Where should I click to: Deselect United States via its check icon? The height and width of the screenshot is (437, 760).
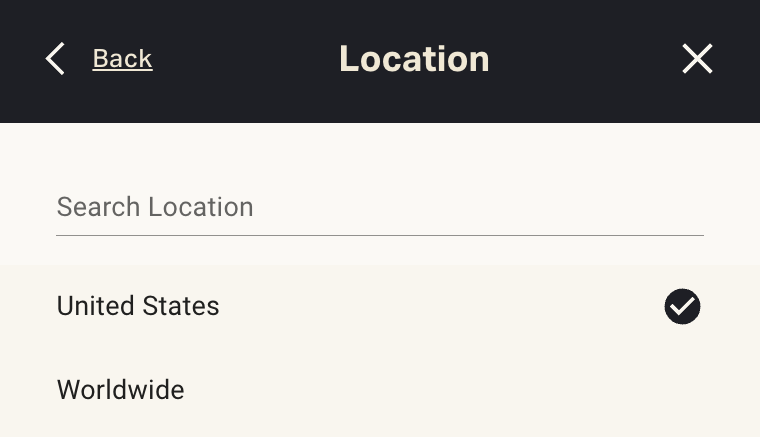coord(682,307)
